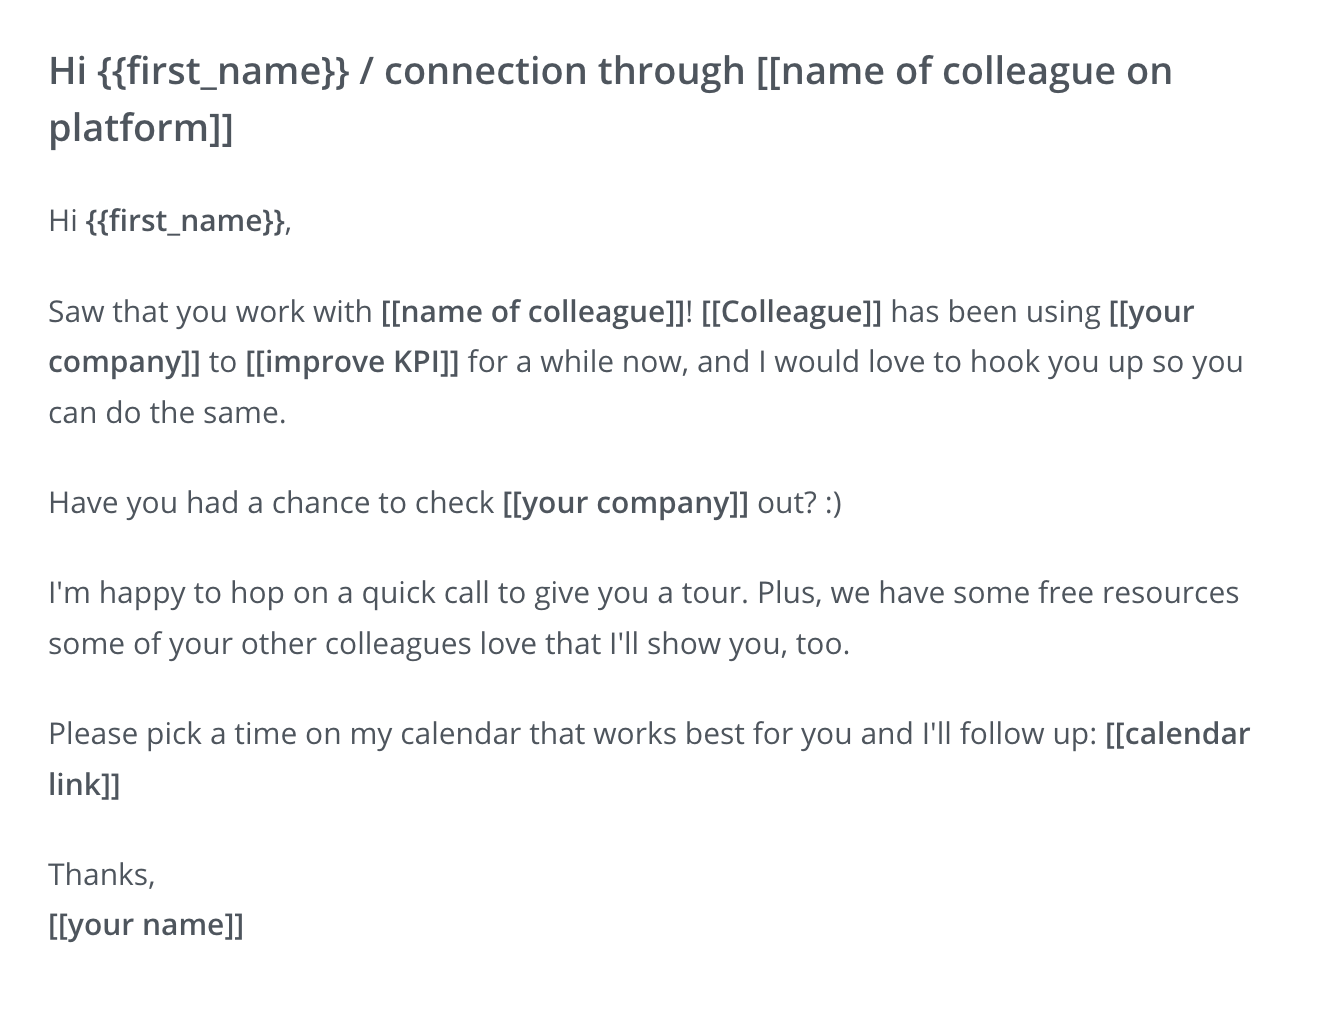Click 'platform]]' on the heading's second line
This screenshot has width=1342, height=1036.
tap(141, 128)
